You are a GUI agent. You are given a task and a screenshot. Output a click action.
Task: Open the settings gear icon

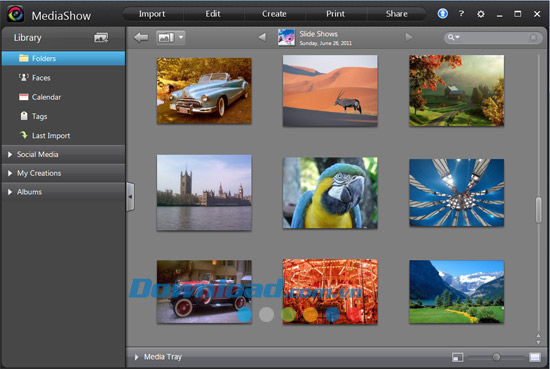pyautogui.click(x=481, y=14)
